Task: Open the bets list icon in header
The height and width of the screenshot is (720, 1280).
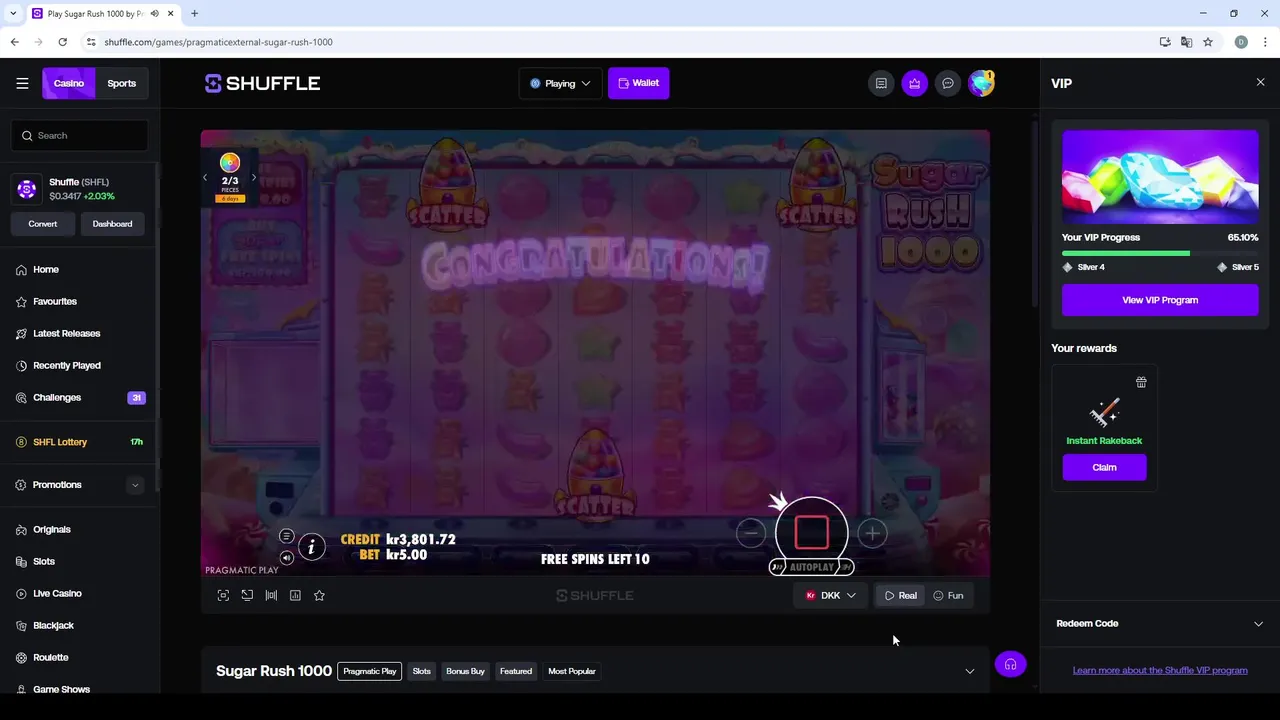Action: pyautogui.click(x=881, y=83)
